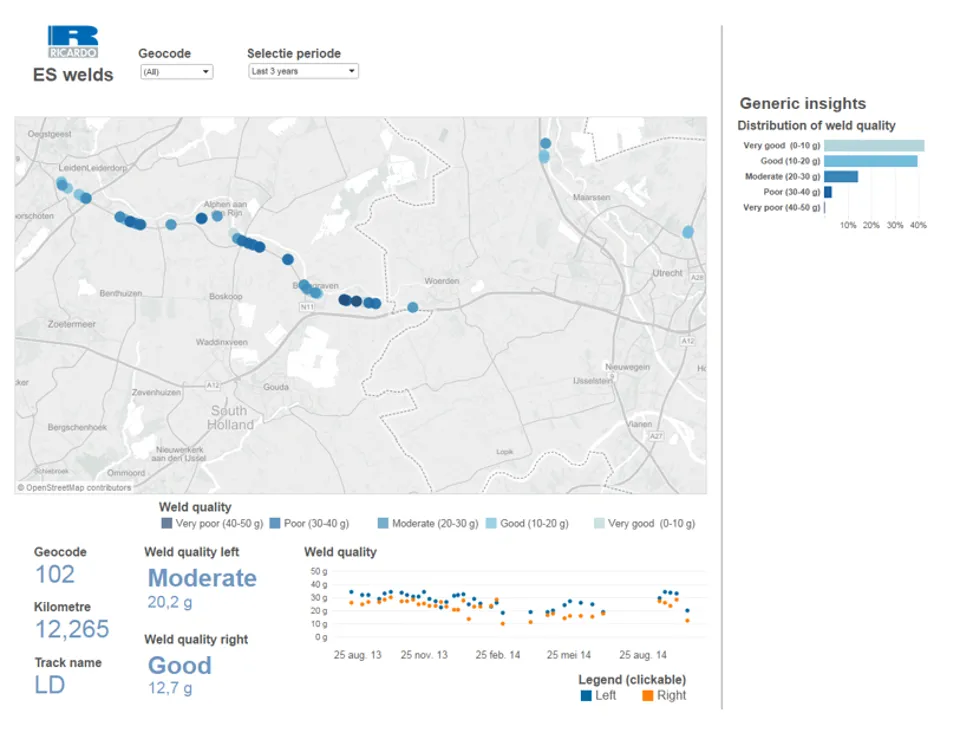Click the weld marker near Woerden
The image size is (960, 738).
(x=413, y=307)
